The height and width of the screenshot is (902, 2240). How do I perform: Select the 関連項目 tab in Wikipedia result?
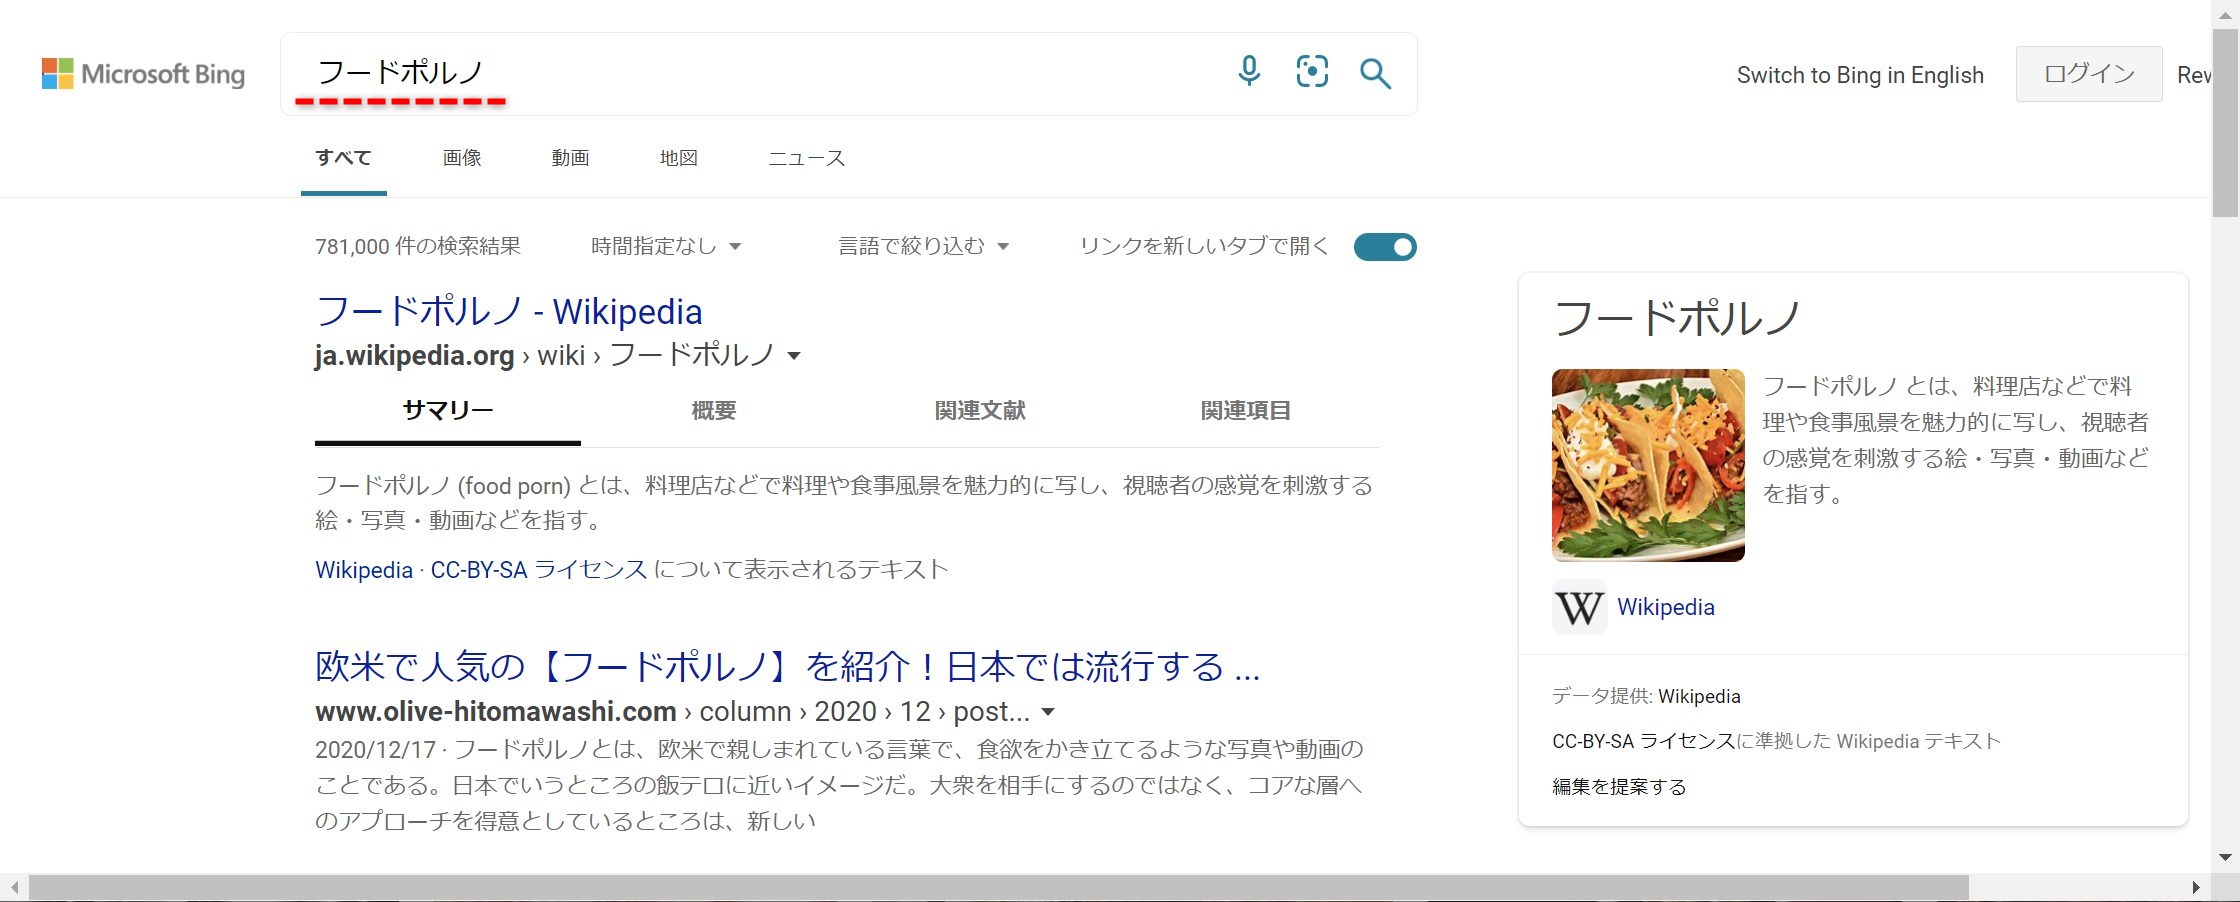point(1246,411)
